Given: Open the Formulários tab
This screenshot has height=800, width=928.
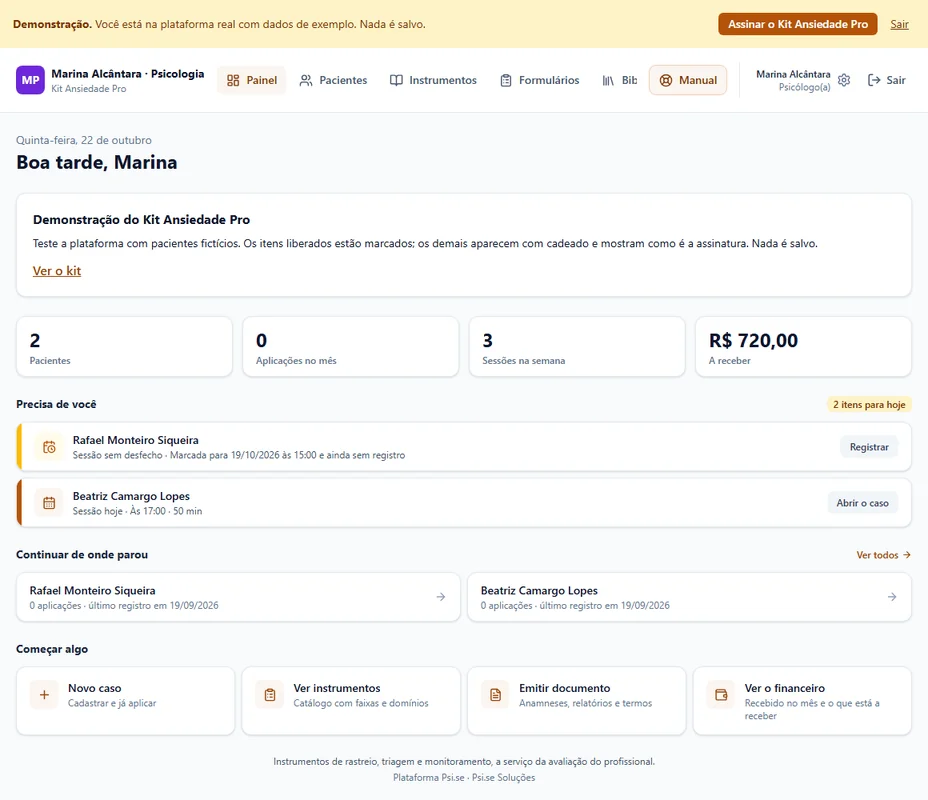Looking at the screenshot, I should tap(539, 80).
